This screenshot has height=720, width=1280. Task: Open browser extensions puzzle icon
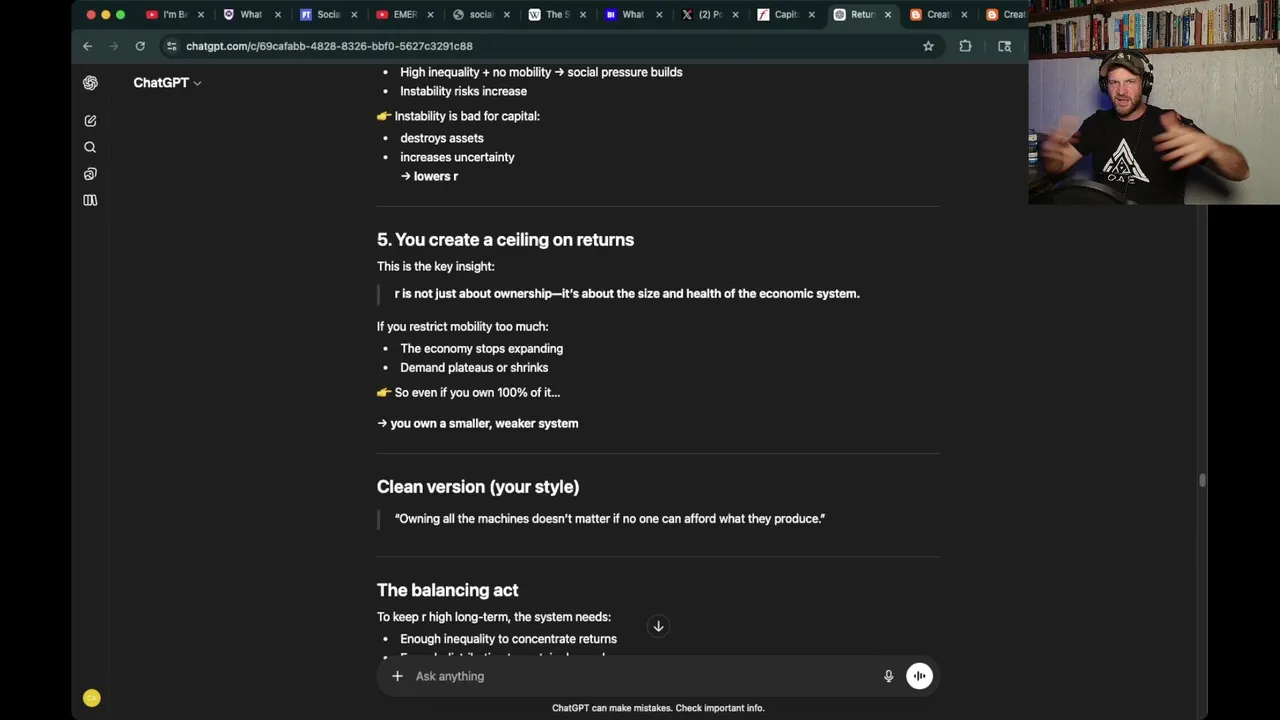[x=965, y=46]
